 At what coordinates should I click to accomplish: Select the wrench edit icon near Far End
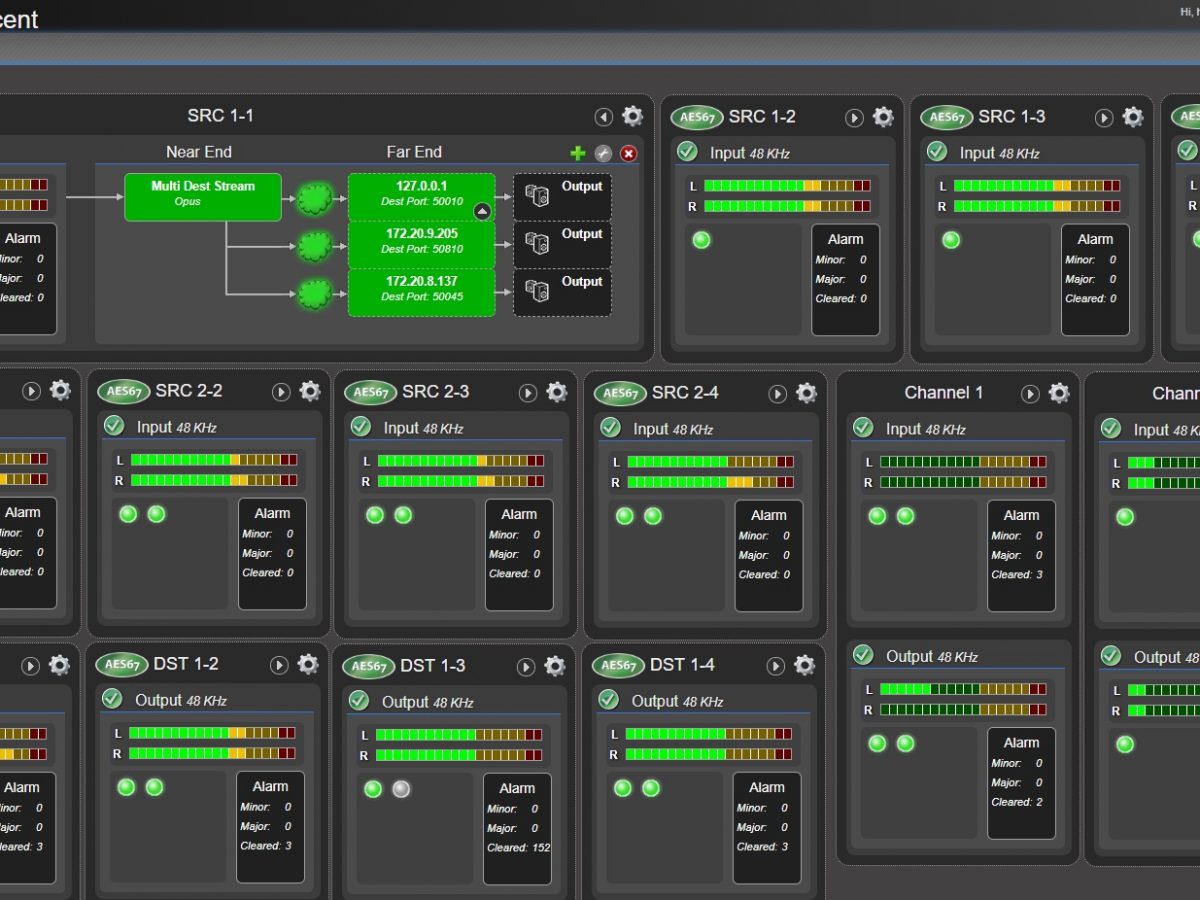[603, 153]
